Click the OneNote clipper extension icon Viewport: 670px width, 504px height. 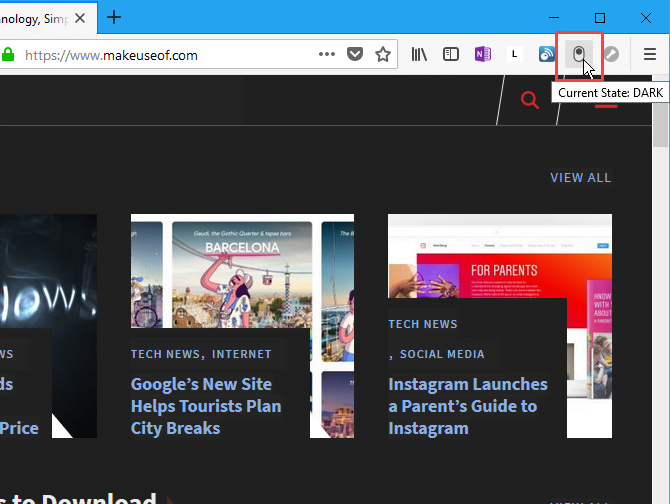pos(483,54)
